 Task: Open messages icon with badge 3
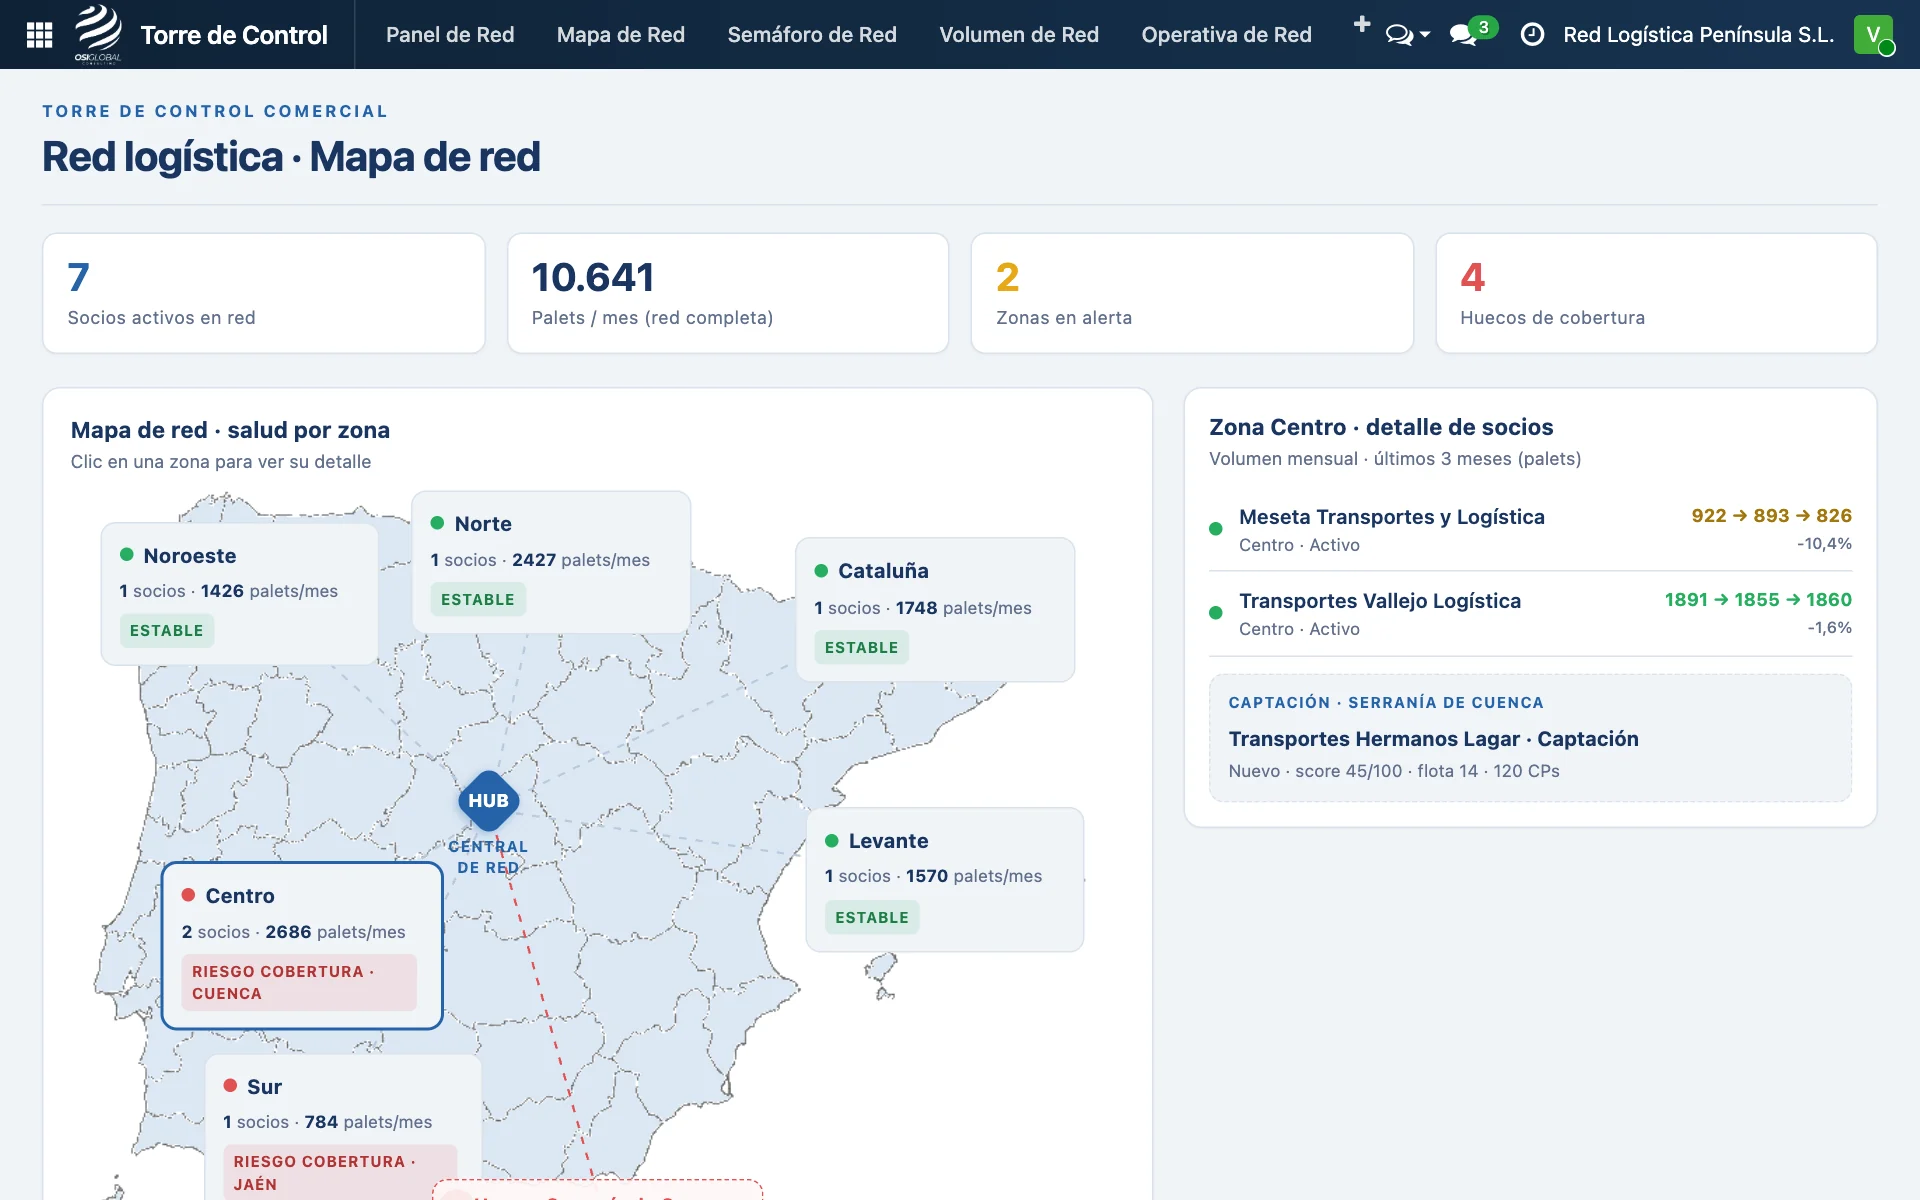pyautogui.click(x=1472, y=33)
